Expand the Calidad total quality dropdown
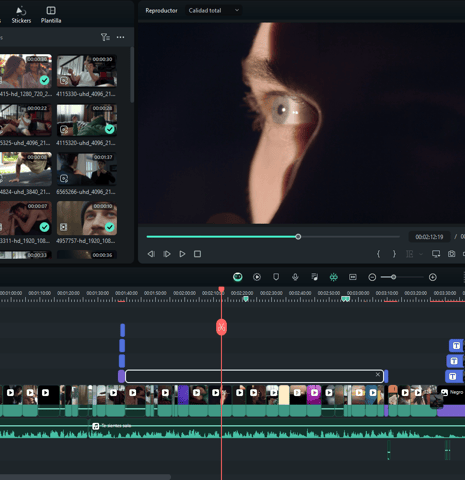Screen dimensions: 465x480 [214, 10]
